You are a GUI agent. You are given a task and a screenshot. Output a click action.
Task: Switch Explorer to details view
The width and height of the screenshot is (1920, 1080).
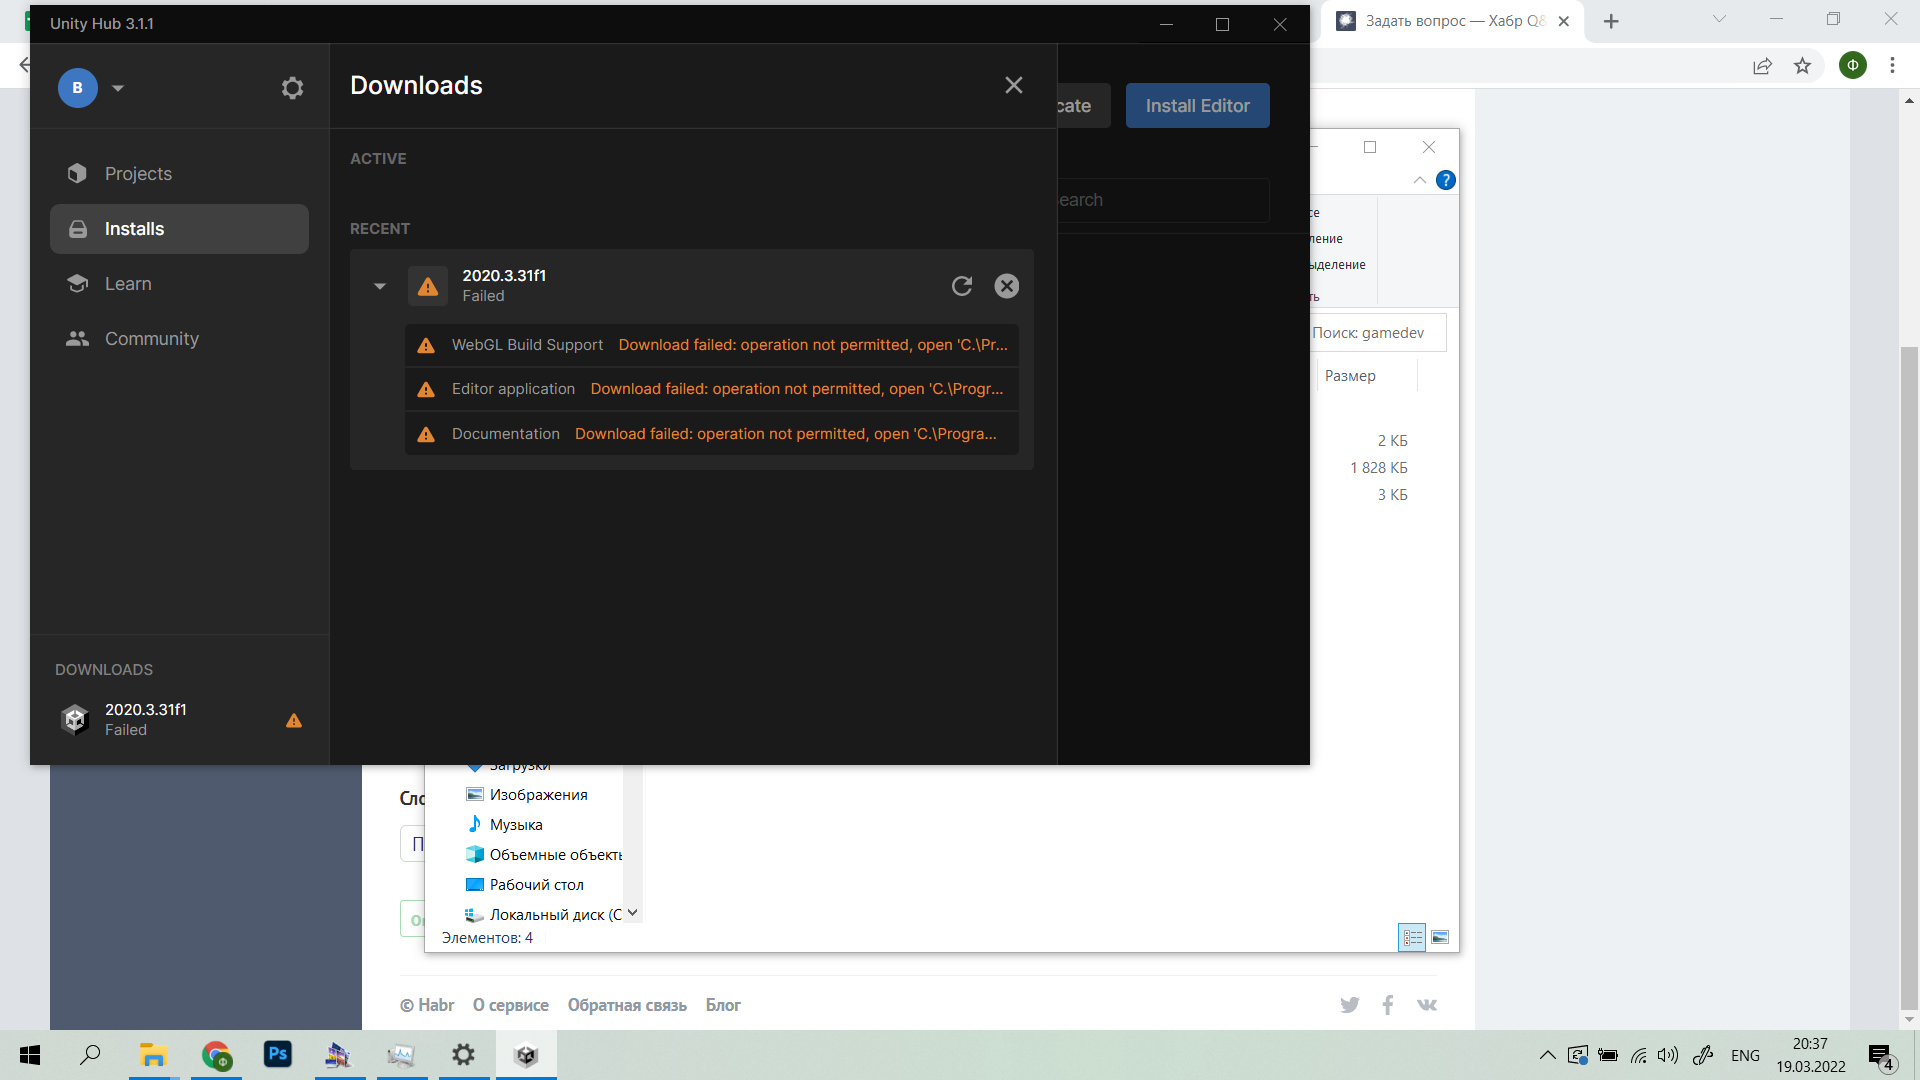pyautogui.click(x=1412, y=938)
